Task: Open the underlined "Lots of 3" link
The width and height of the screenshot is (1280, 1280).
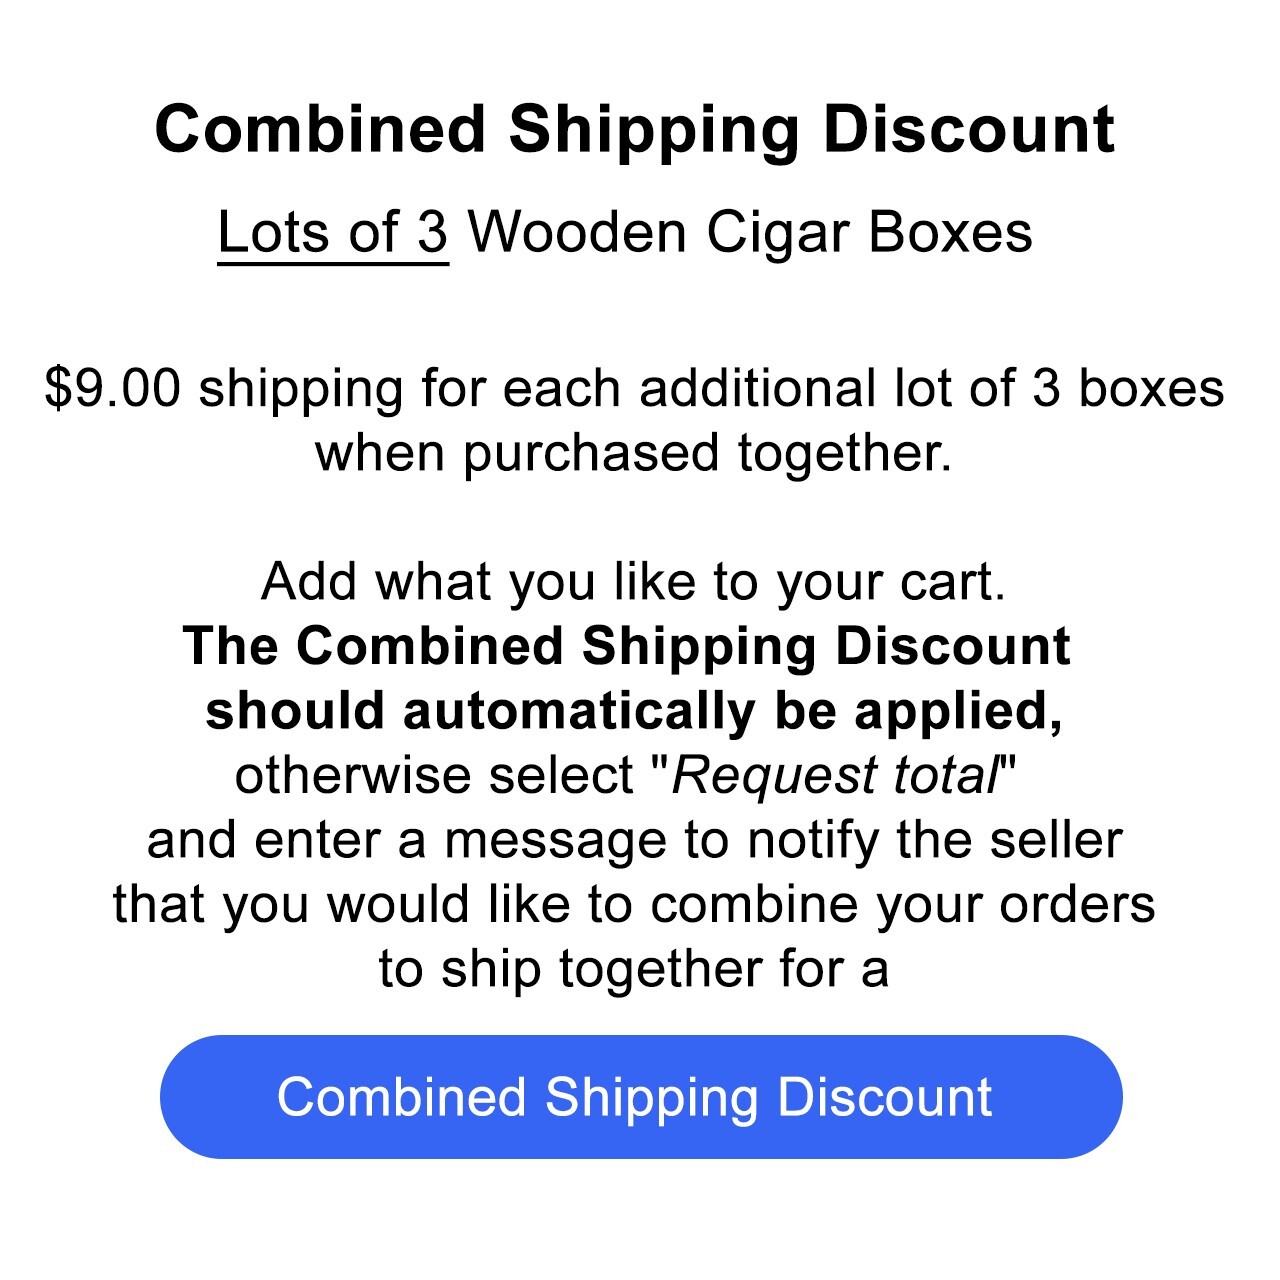Action: click(x=333, y=233)
